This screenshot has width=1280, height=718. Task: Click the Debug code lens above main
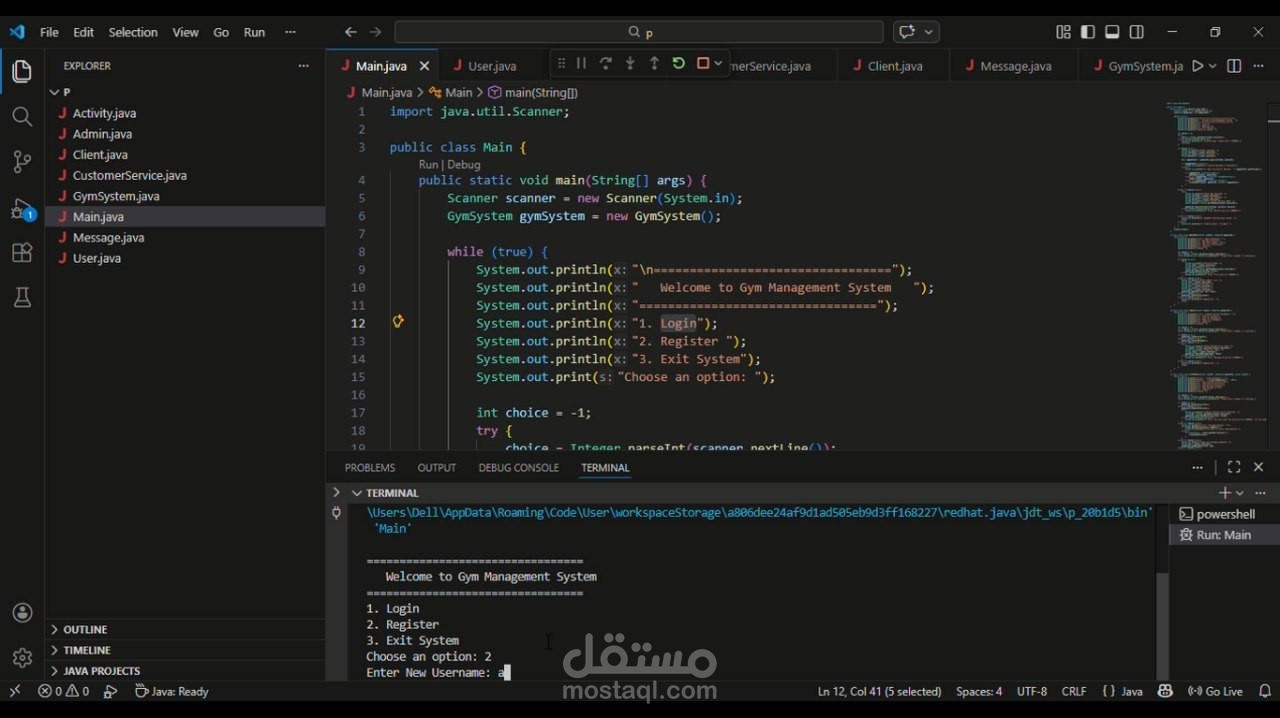point(464,164)
